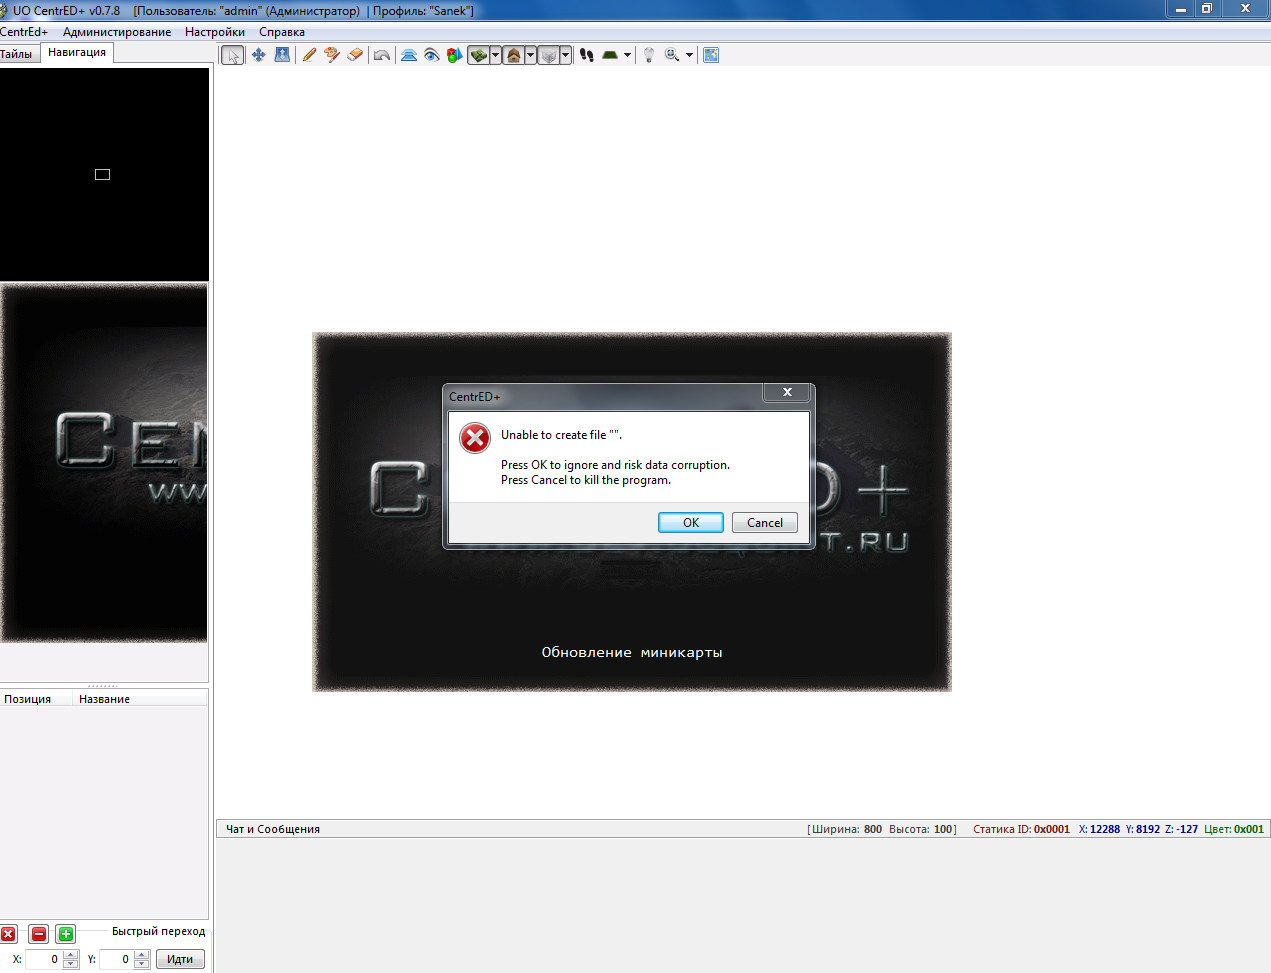Switch to the Тайлы tab
This screenshot has height=973, width=1271.
pos(17,54)
